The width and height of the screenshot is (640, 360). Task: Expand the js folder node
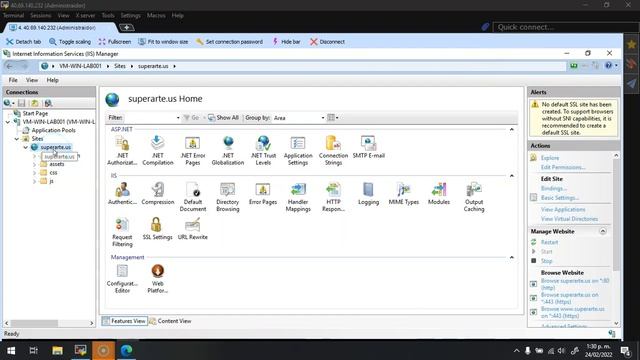(34, 182)
